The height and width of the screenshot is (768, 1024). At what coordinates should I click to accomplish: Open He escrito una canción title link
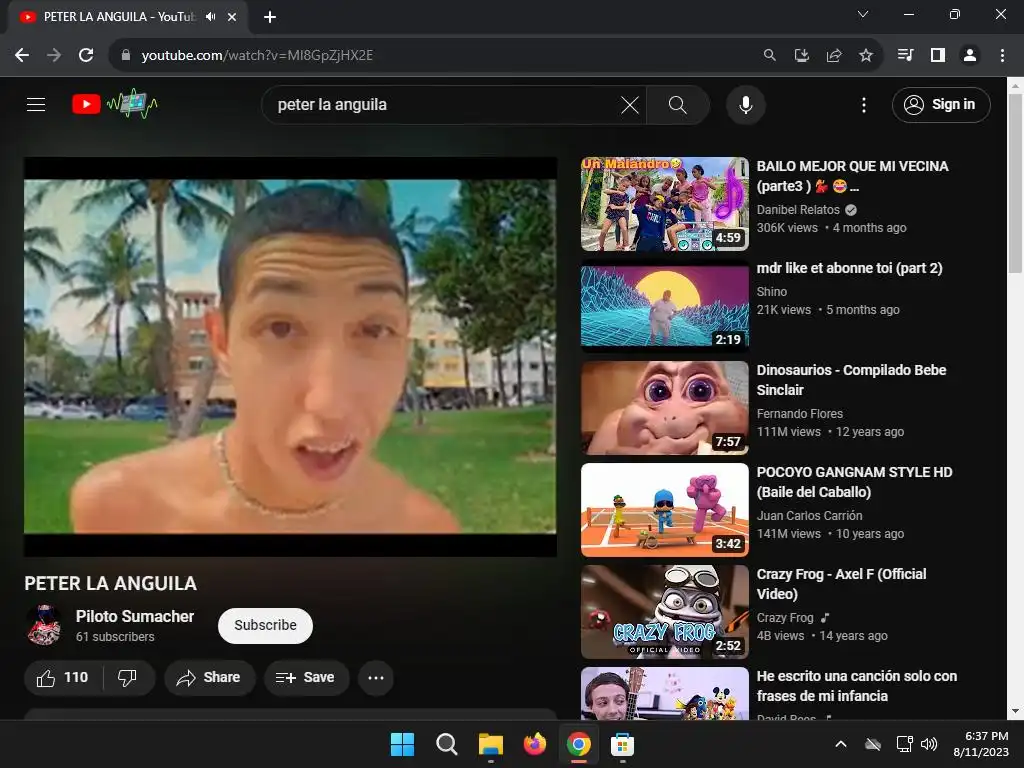(x=857, y=686)
